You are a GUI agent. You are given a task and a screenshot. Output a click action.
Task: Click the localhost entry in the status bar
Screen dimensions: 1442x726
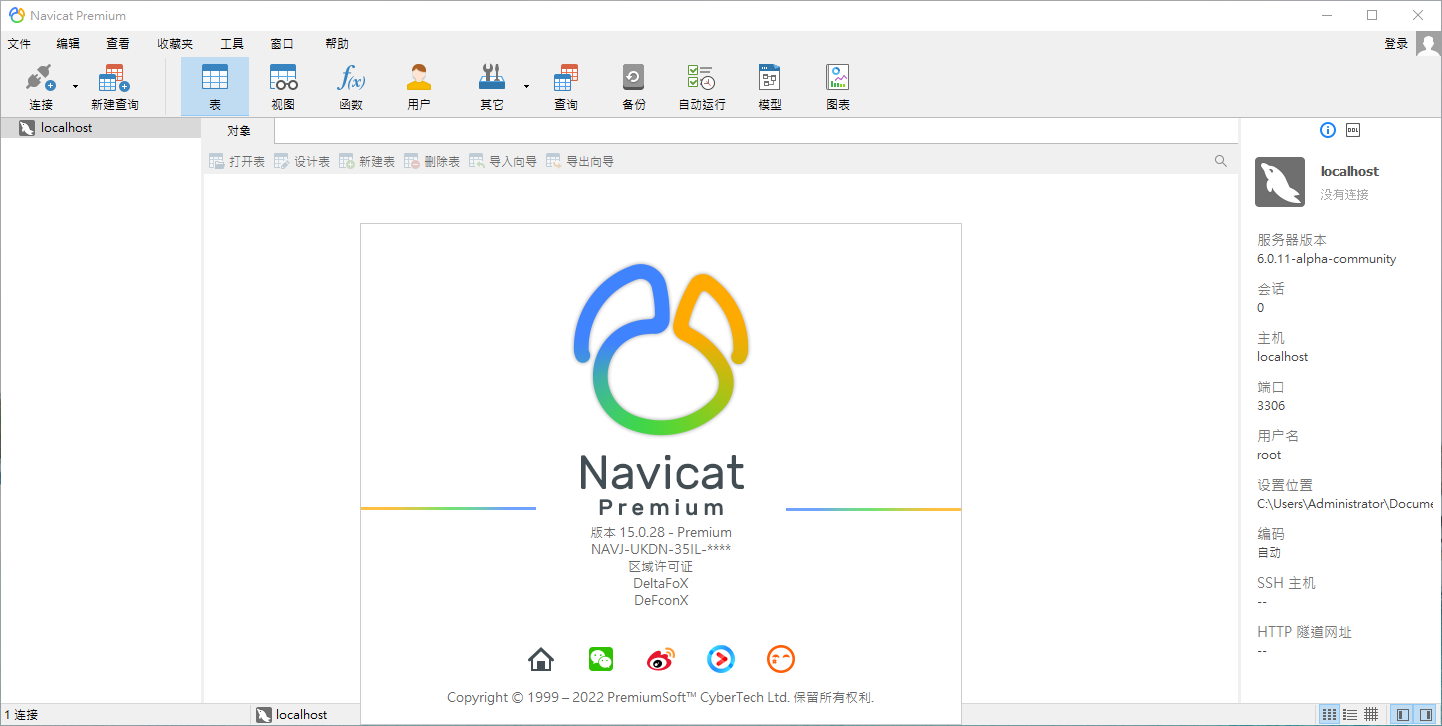[x=292, y=715]
